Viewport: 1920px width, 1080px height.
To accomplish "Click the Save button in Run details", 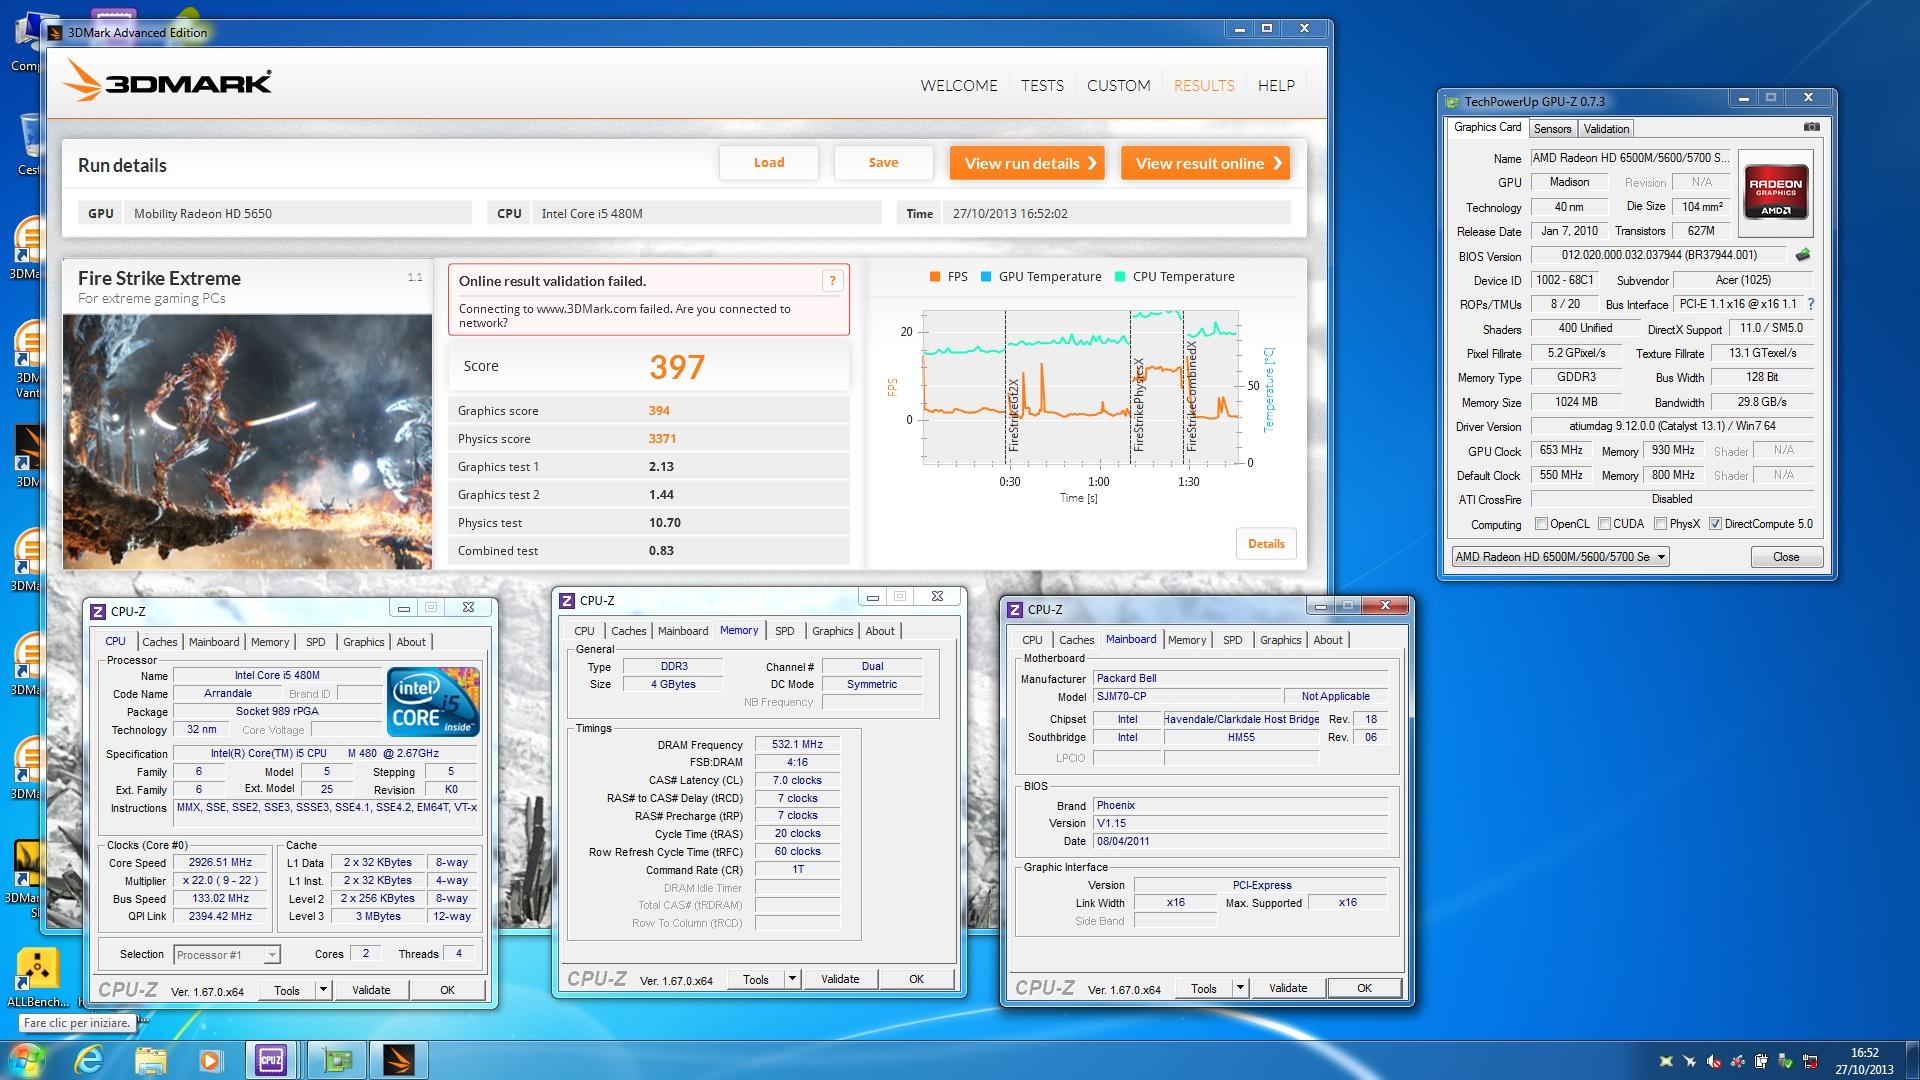I will pos(883,163).
